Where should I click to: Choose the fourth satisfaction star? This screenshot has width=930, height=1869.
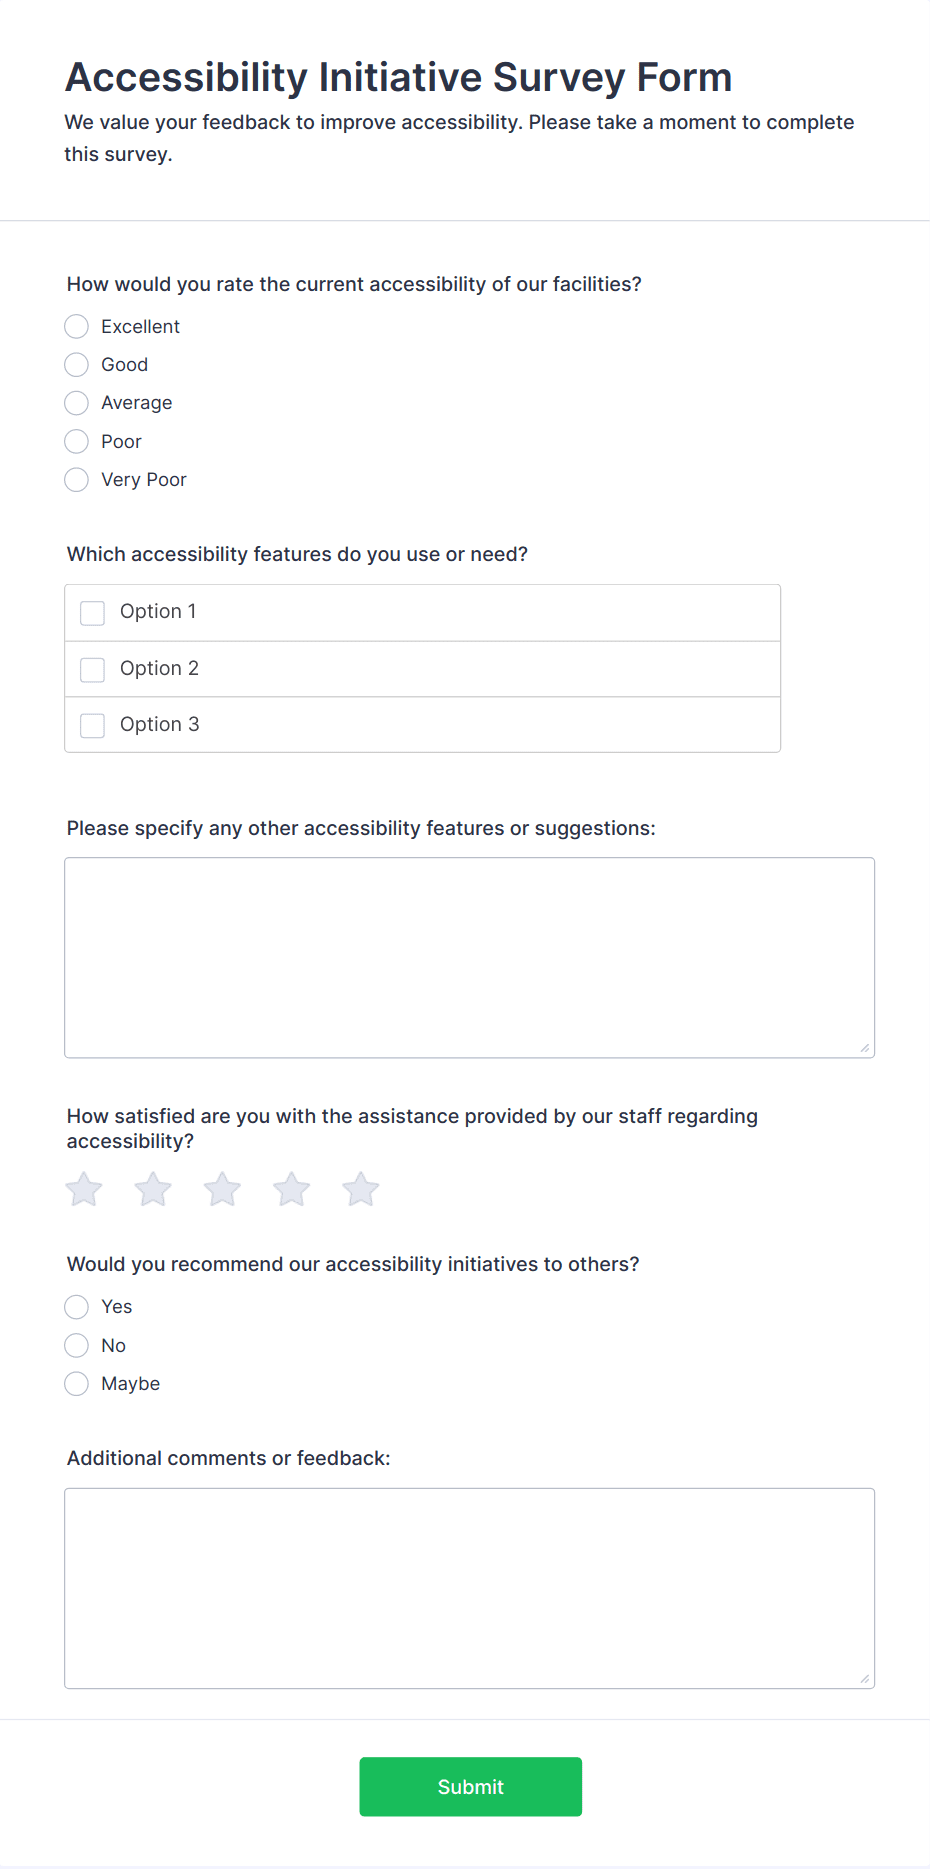[291, 1190]
